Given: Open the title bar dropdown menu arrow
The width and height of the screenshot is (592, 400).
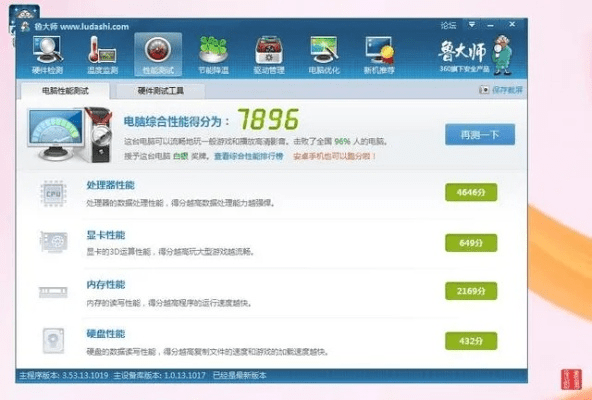Looking at the screenshot, I should click(x=472, y=25).
